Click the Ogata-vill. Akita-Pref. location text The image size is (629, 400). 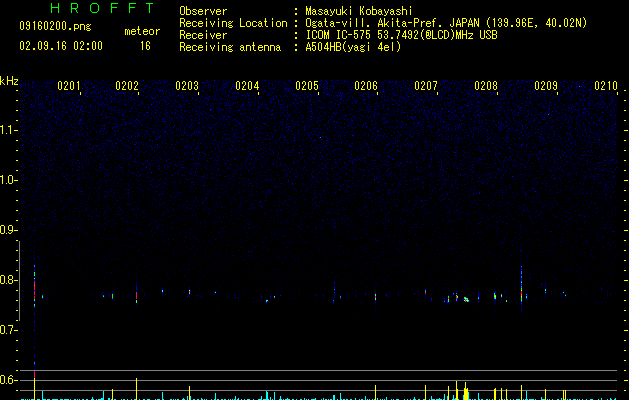[446, 23]
